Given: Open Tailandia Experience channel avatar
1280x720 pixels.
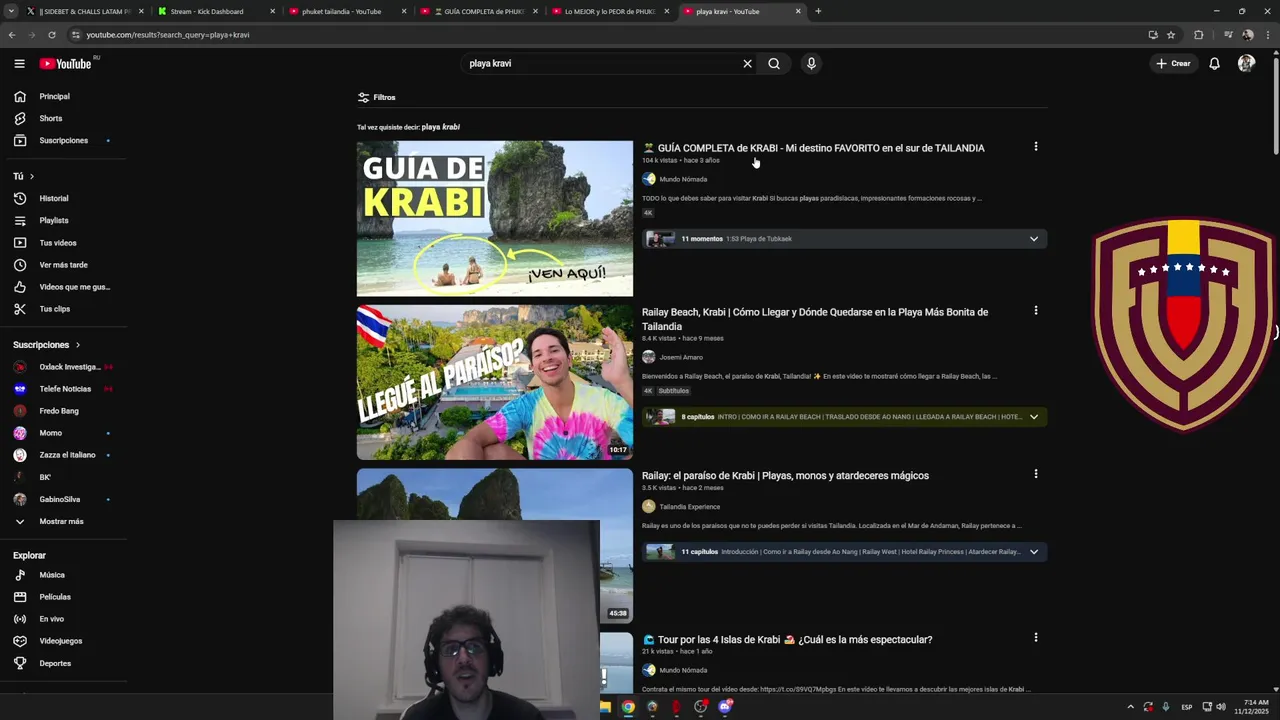Looking at the screenshot, I should click(x=649, y=506).
